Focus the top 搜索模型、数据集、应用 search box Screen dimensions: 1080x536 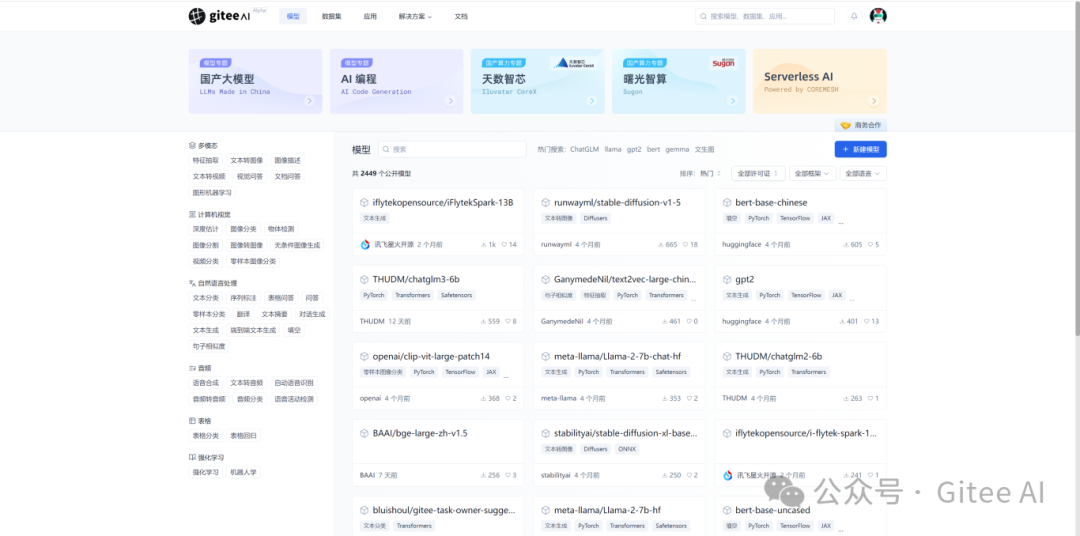[x=765, y=16]
